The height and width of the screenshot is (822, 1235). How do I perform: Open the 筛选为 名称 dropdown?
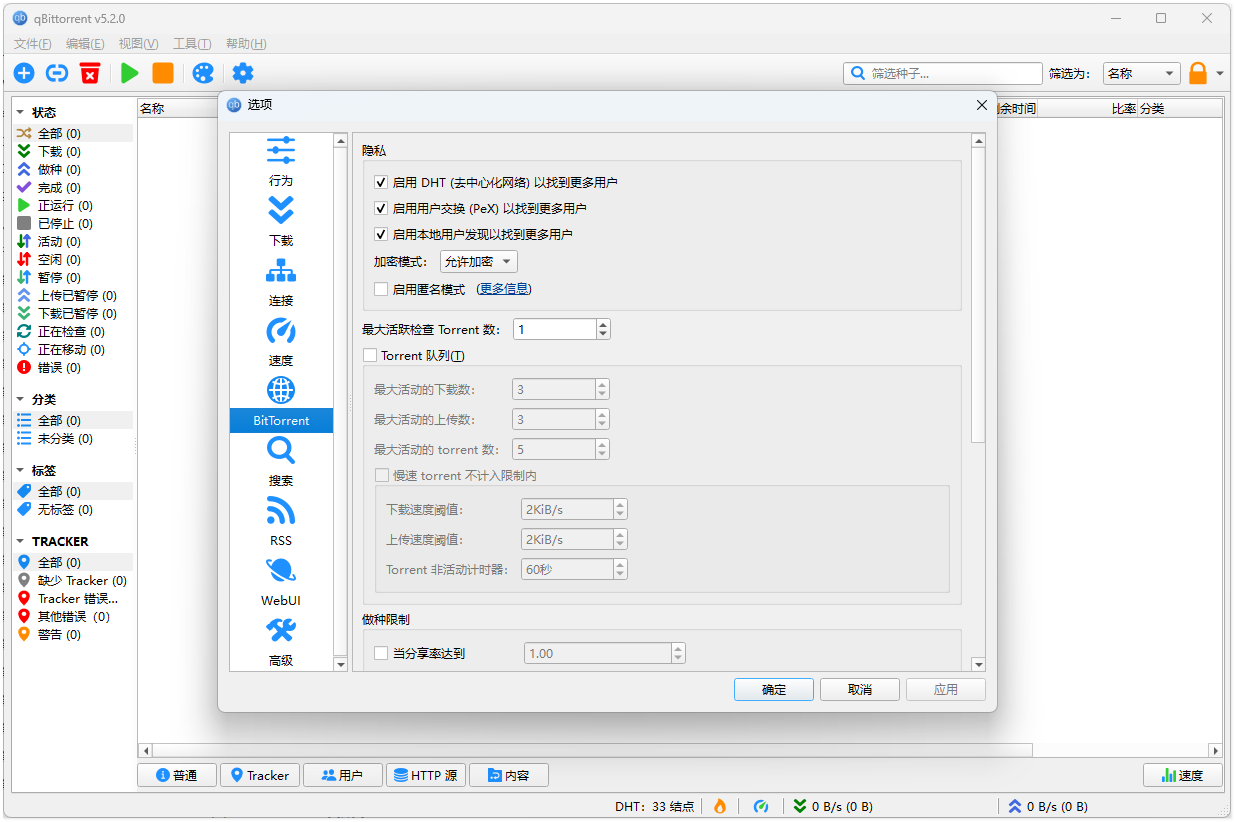click(1142, 73)
